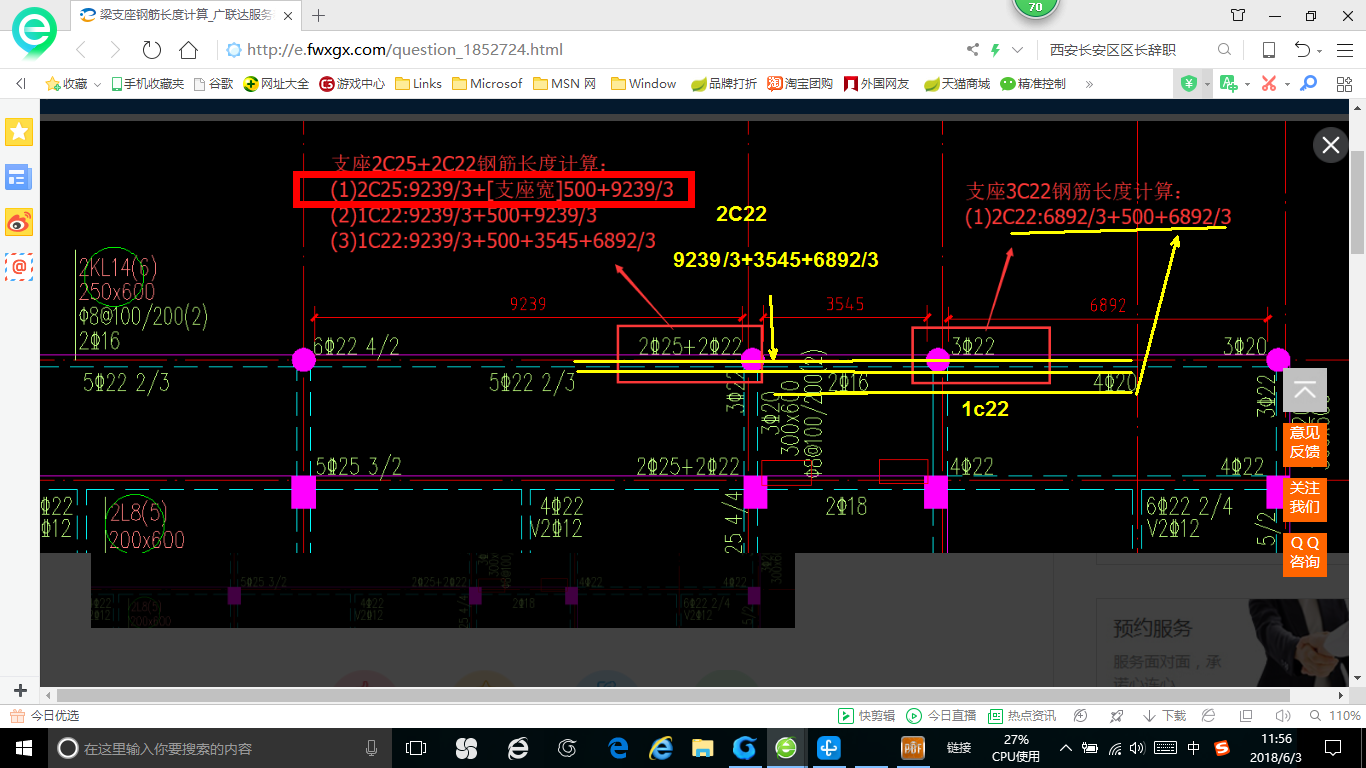Open 快剪辑 in the status bar
This screenshot has height=768, width=1366.
pyautogui.click(x=866, y=716)
